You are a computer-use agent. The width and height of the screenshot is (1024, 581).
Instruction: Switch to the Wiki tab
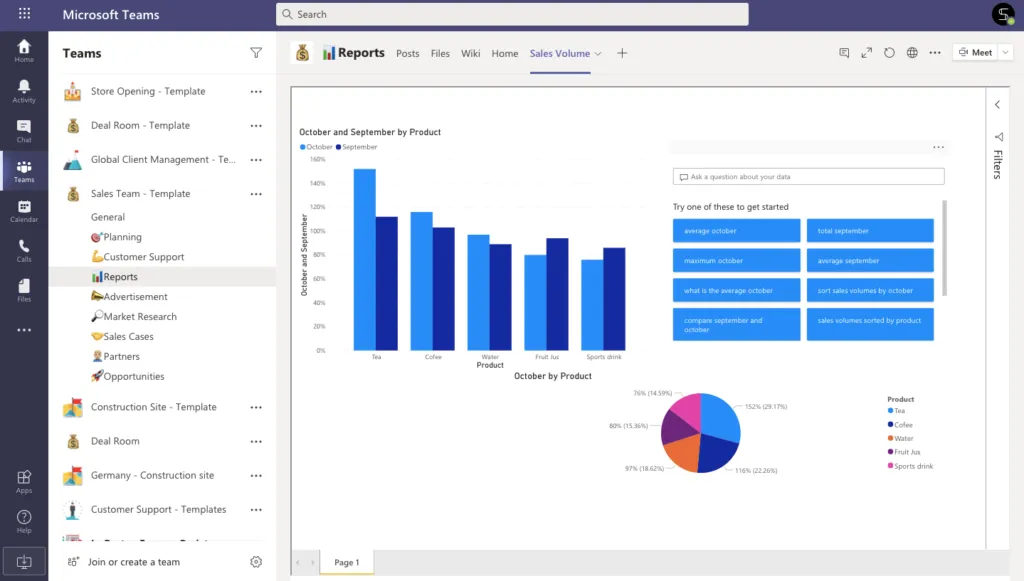470,54
